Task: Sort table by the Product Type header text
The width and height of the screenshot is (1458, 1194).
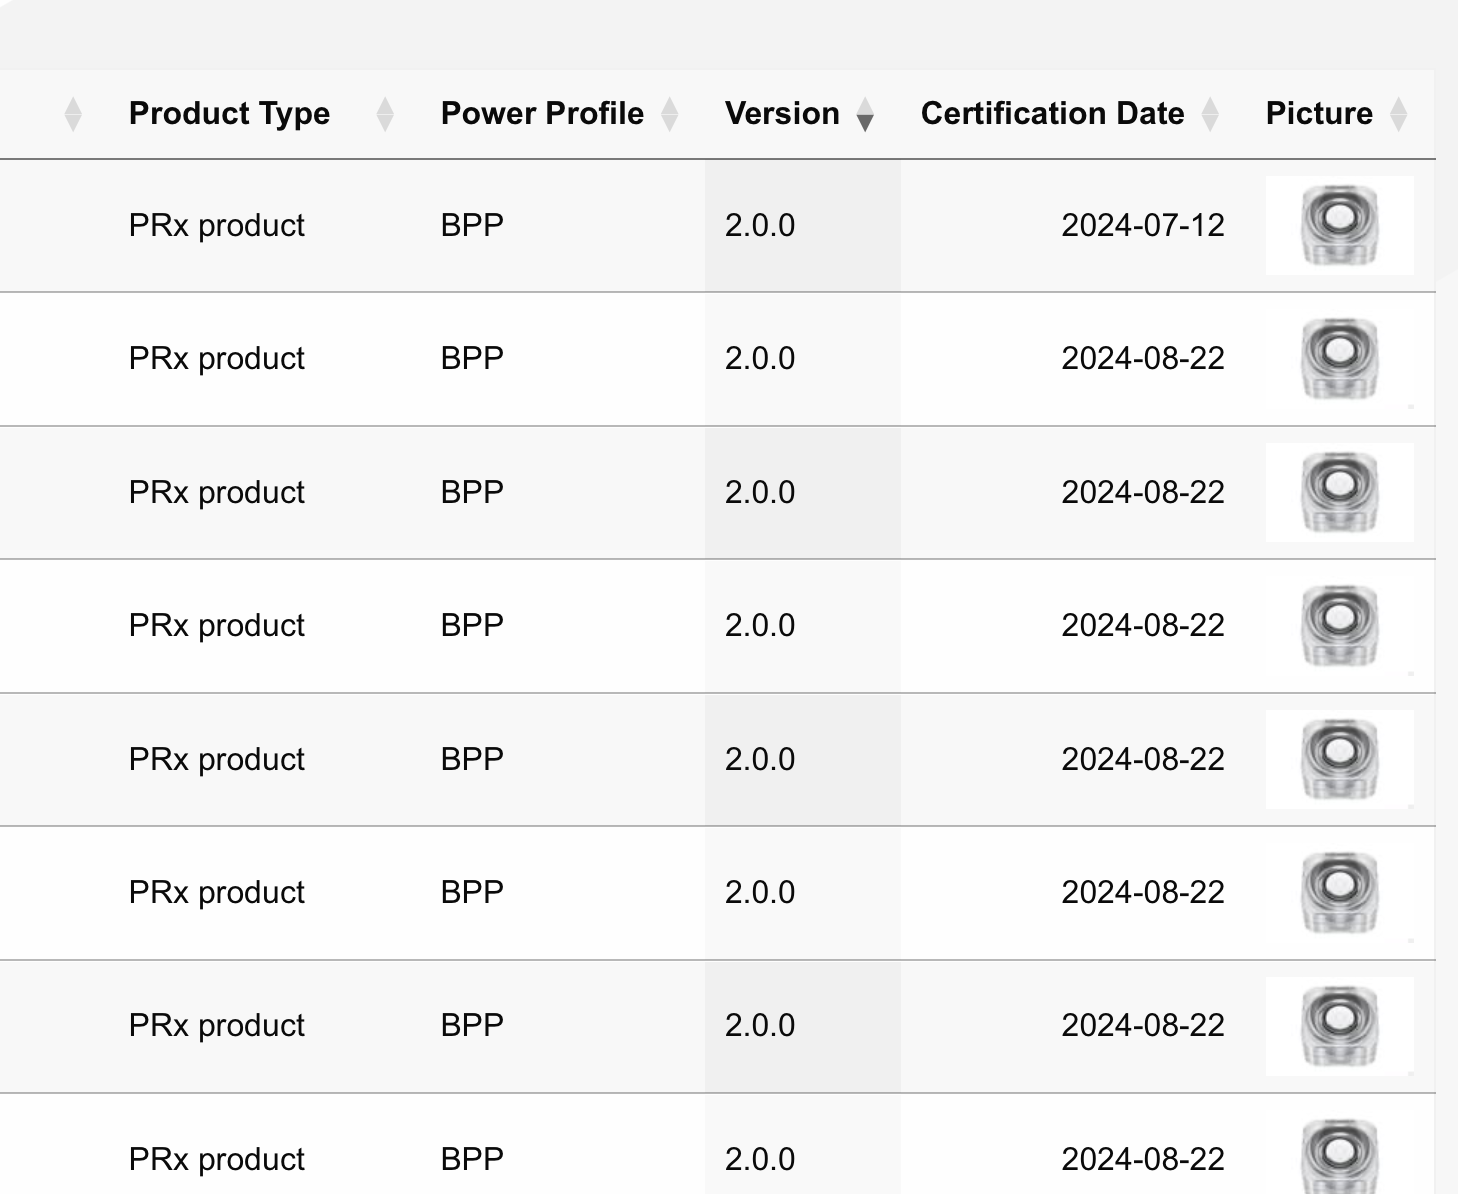Action: [x=229, y=114]
